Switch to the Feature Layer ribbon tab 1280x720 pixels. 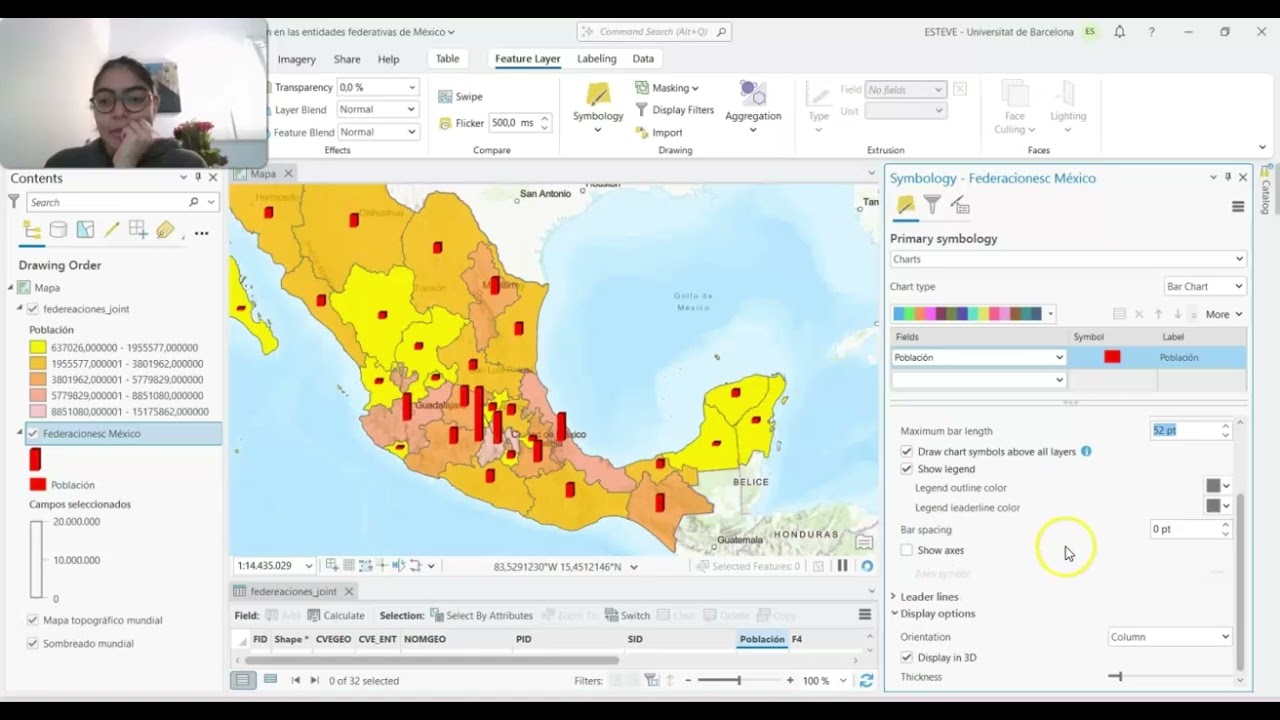(527, 59)
